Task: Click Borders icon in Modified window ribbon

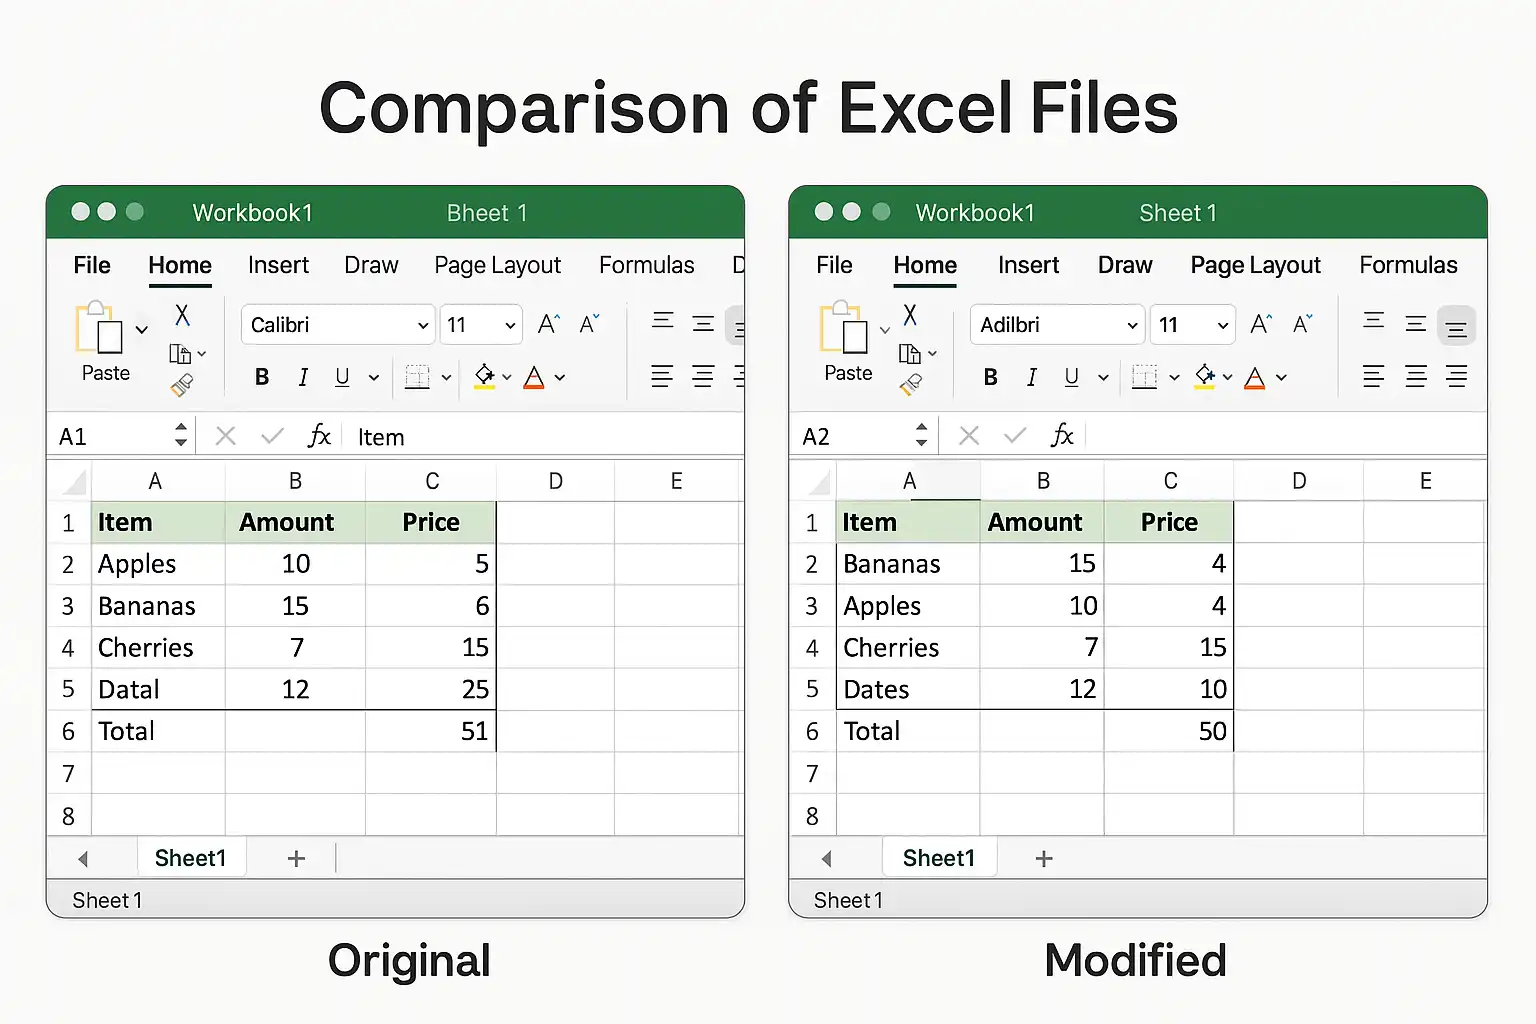Action: [1144, 377]
